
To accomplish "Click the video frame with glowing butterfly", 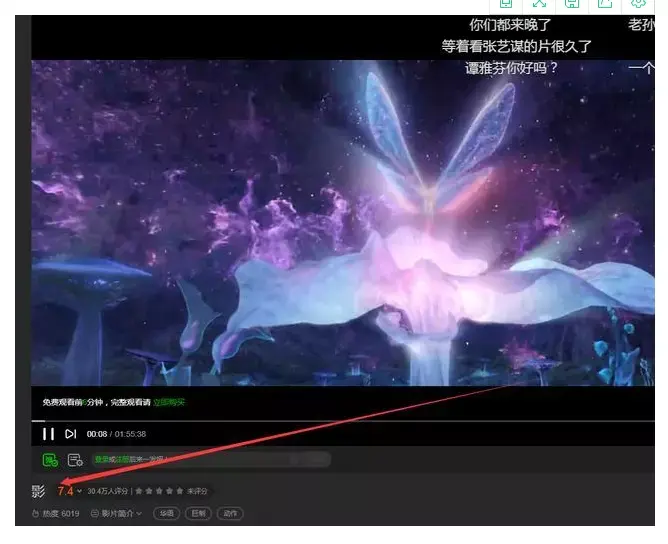I will 343,223.
